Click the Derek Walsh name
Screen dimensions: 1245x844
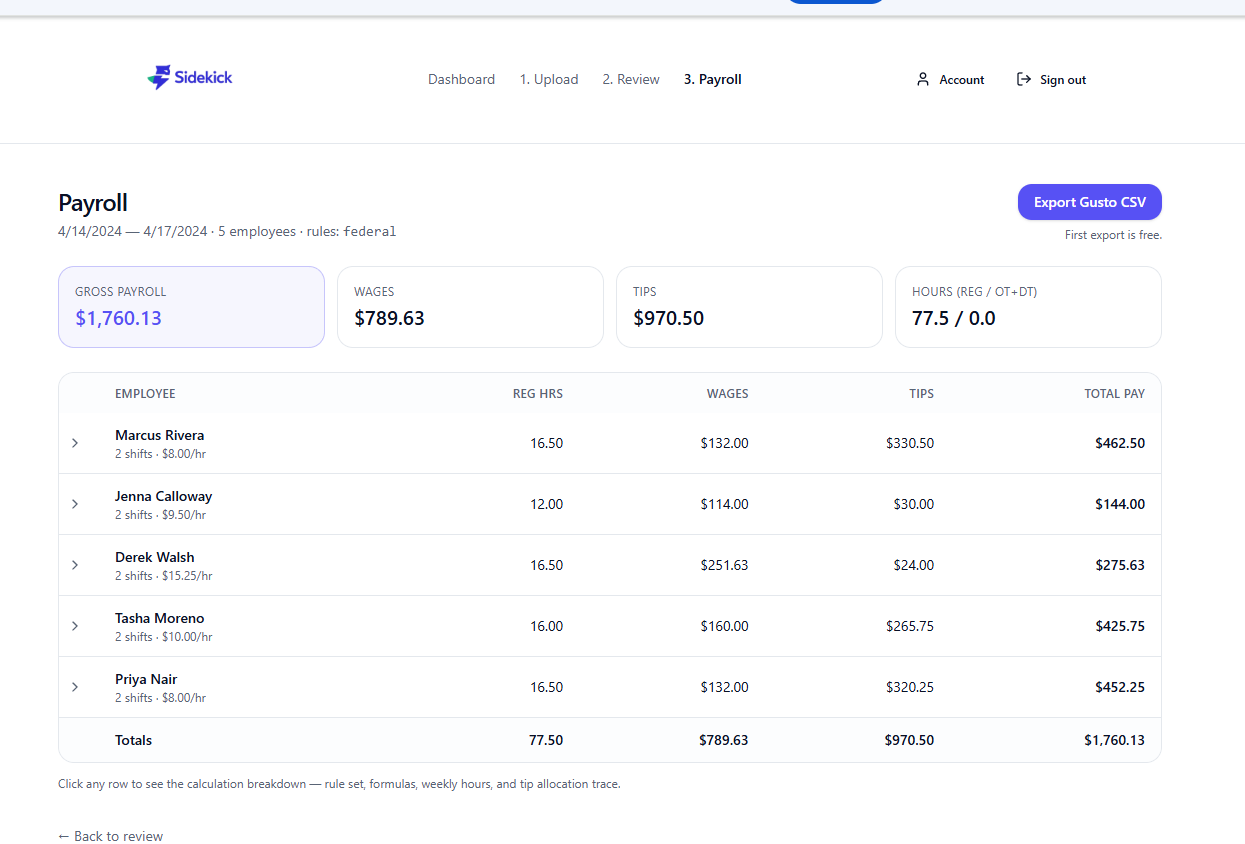(154, 557)
